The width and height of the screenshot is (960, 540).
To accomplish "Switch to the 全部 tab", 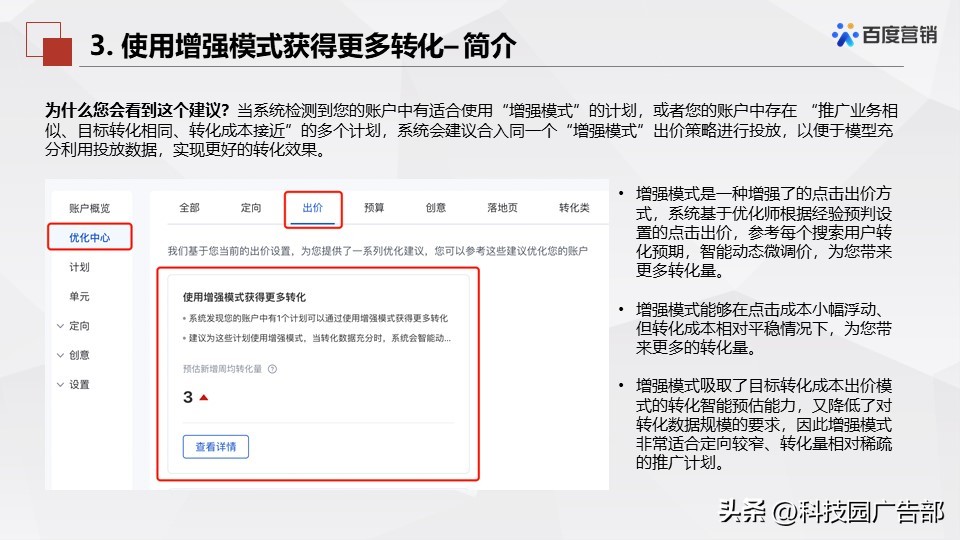I will click(x=189, y=208).
